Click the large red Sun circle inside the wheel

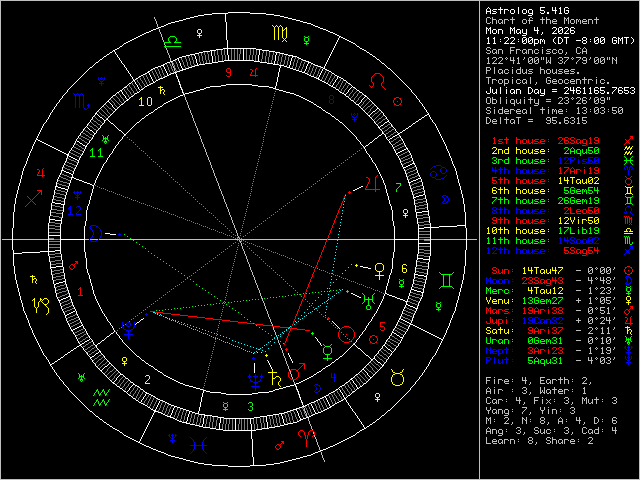[x=347, y=334]
